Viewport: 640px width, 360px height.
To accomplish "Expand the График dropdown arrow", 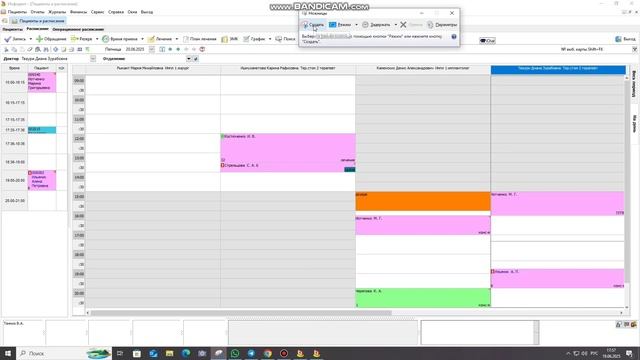I will click(270, 39).
